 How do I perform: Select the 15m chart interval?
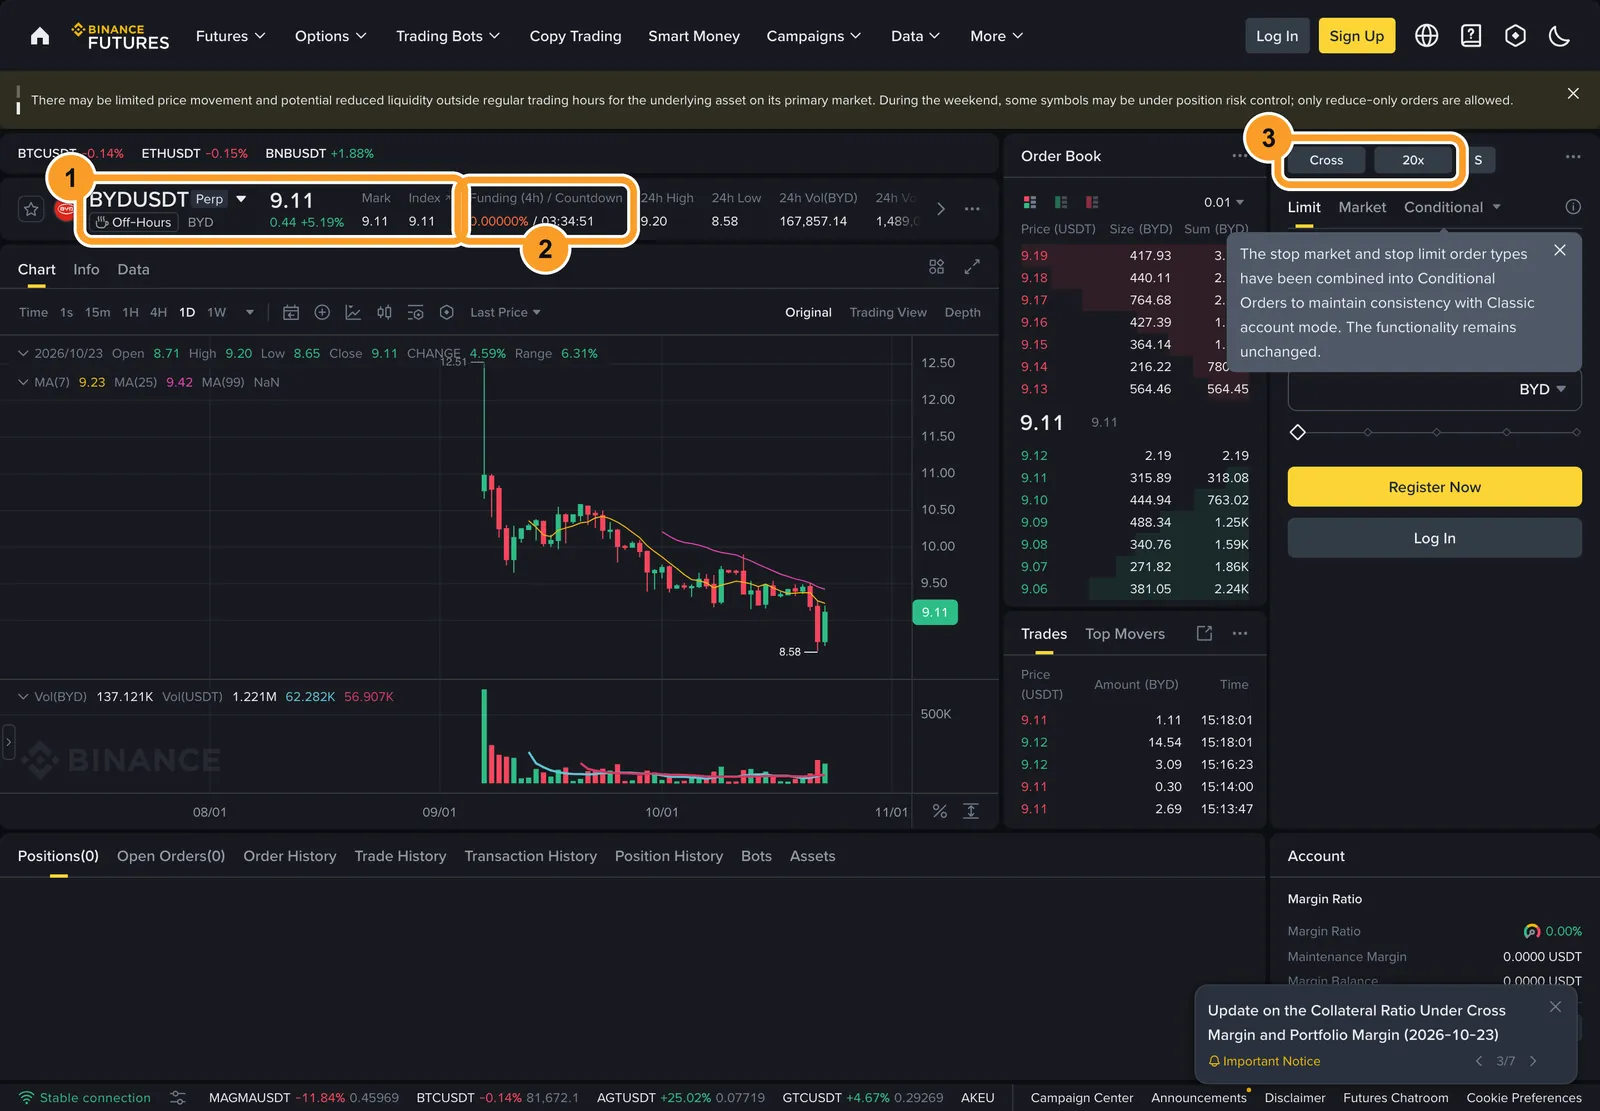[x=98, y=313]
